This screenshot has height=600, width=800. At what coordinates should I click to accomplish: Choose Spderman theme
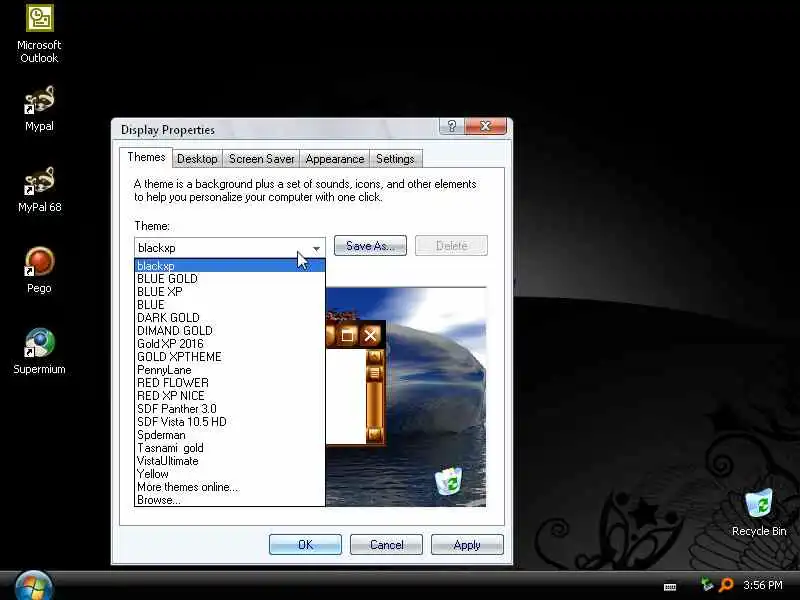230,435
